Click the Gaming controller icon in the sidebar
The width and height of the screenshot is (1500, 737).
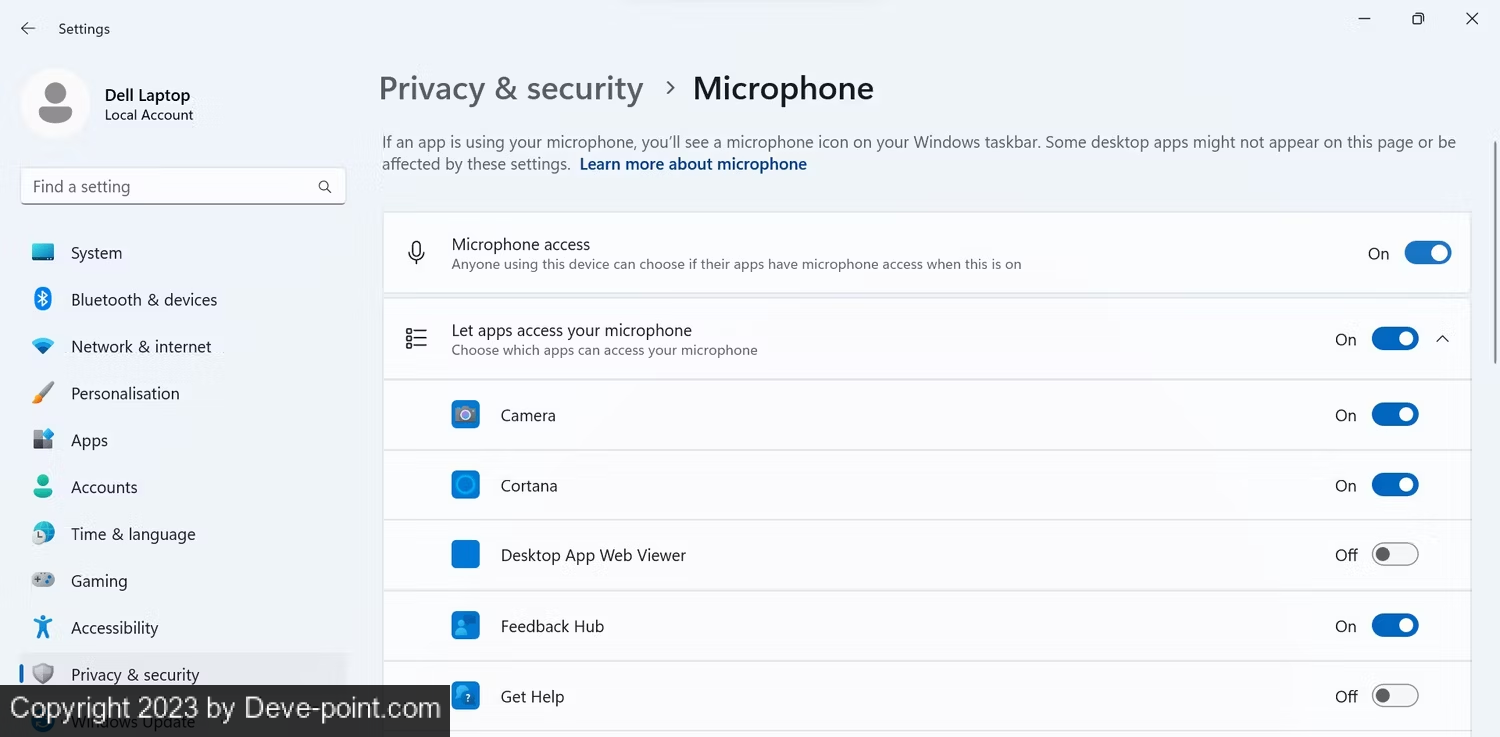point(43,580)
